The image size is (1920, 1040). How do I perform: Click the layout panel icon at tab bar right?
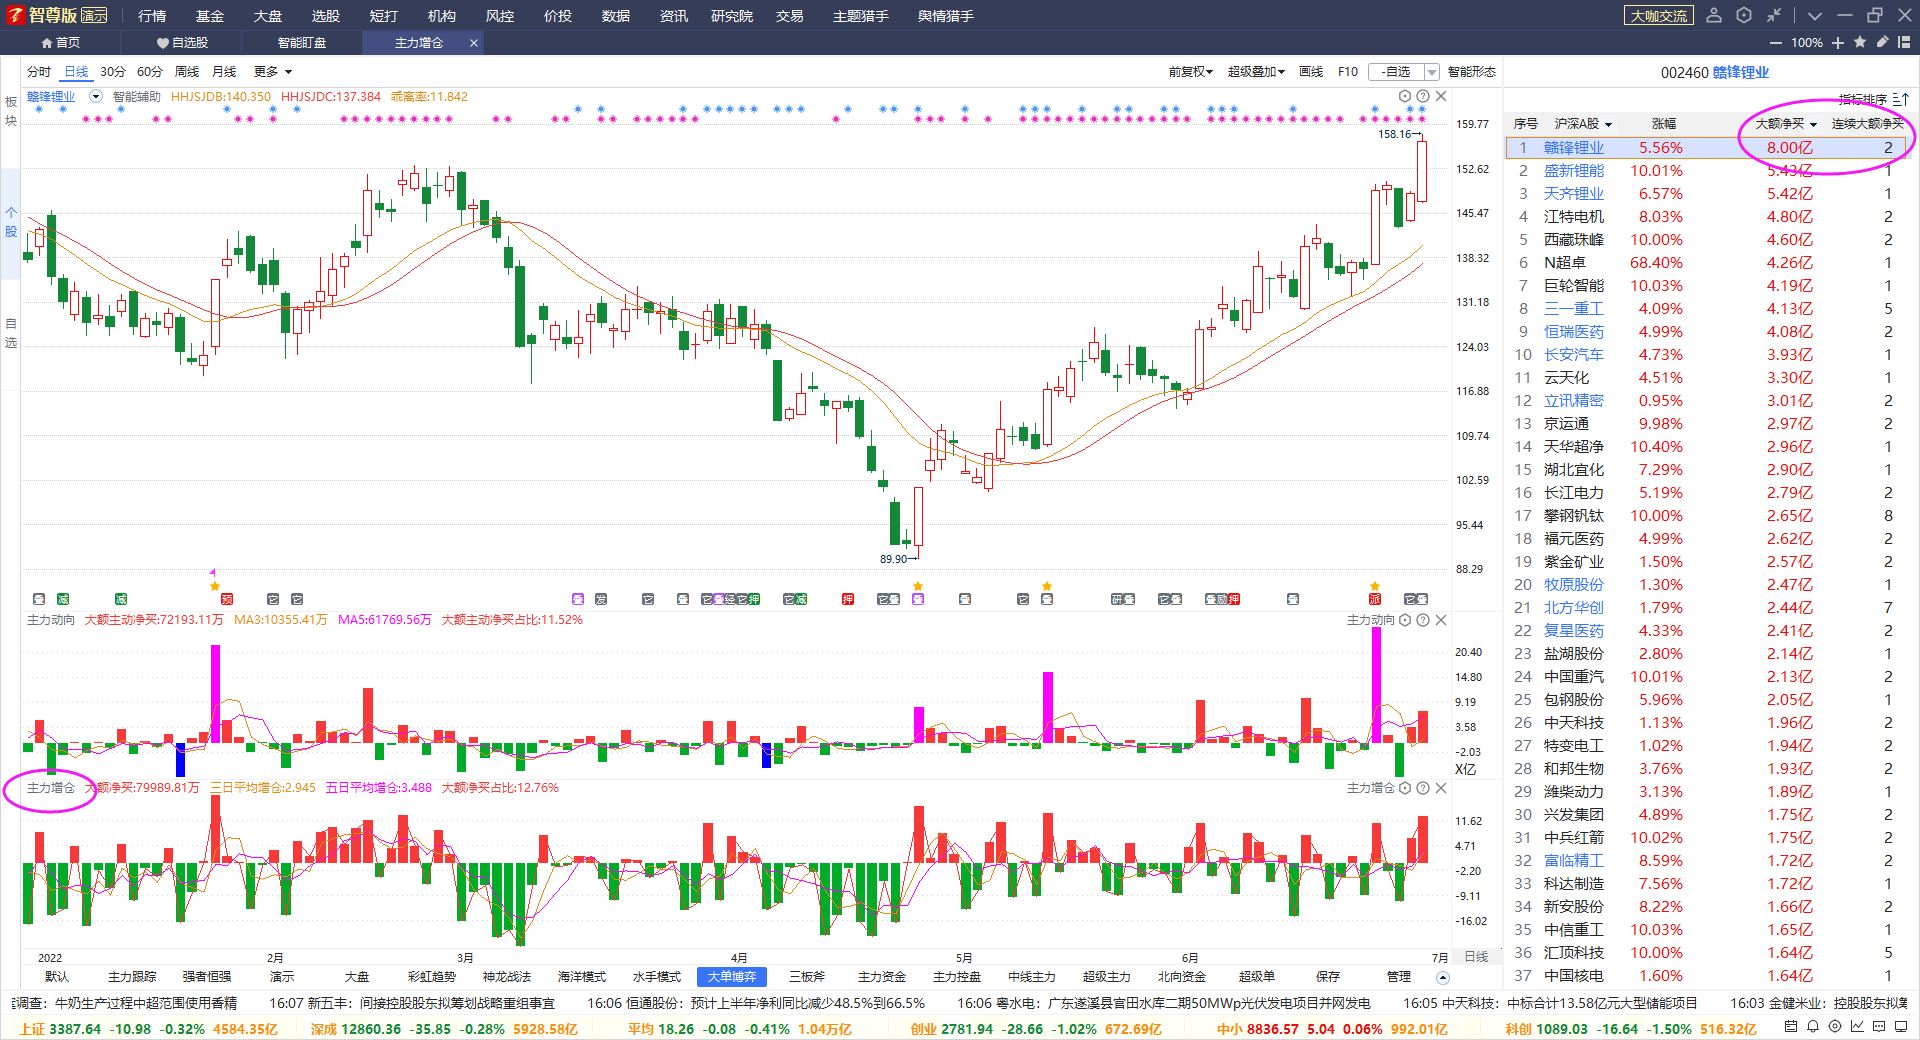point(1904,42)
